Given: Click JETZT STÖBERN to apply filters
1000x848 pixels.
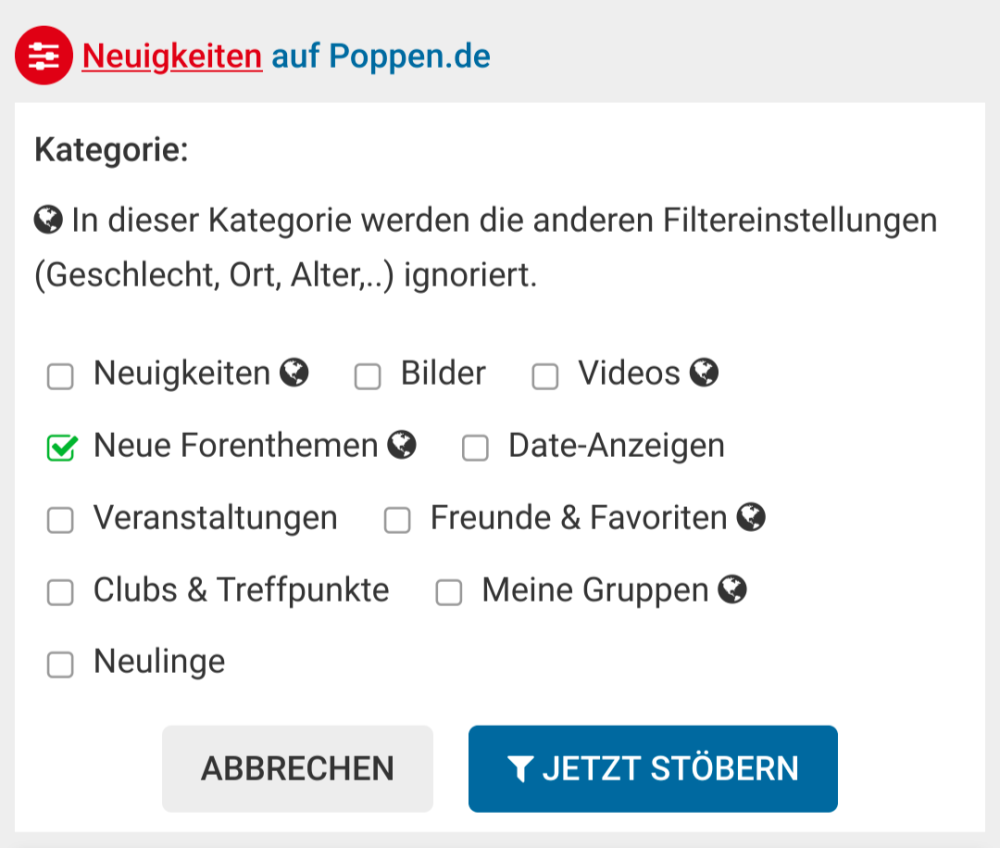Looking at the screenshot, I should (652, 769).
